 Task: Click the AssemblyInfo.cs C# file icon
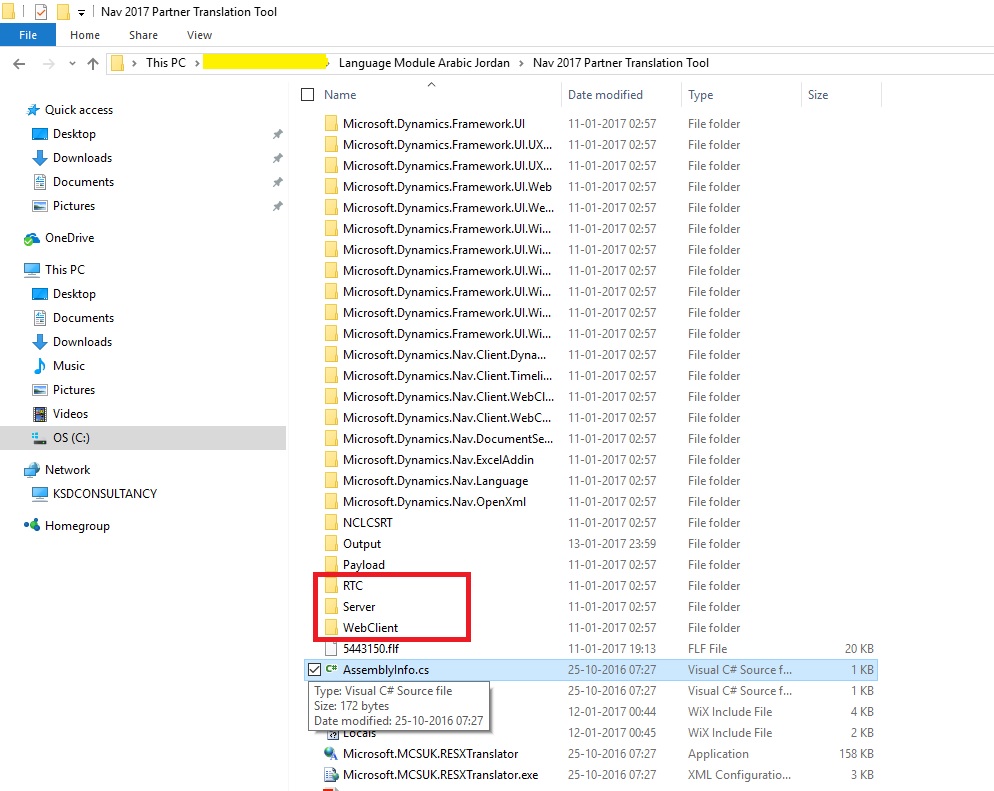tap(331, 669)
